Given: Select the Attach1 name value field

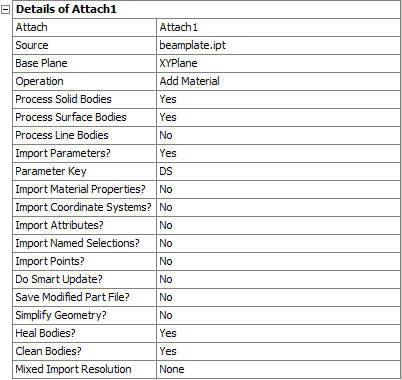Looking at the screenshot, I should [x=278, y=27].
